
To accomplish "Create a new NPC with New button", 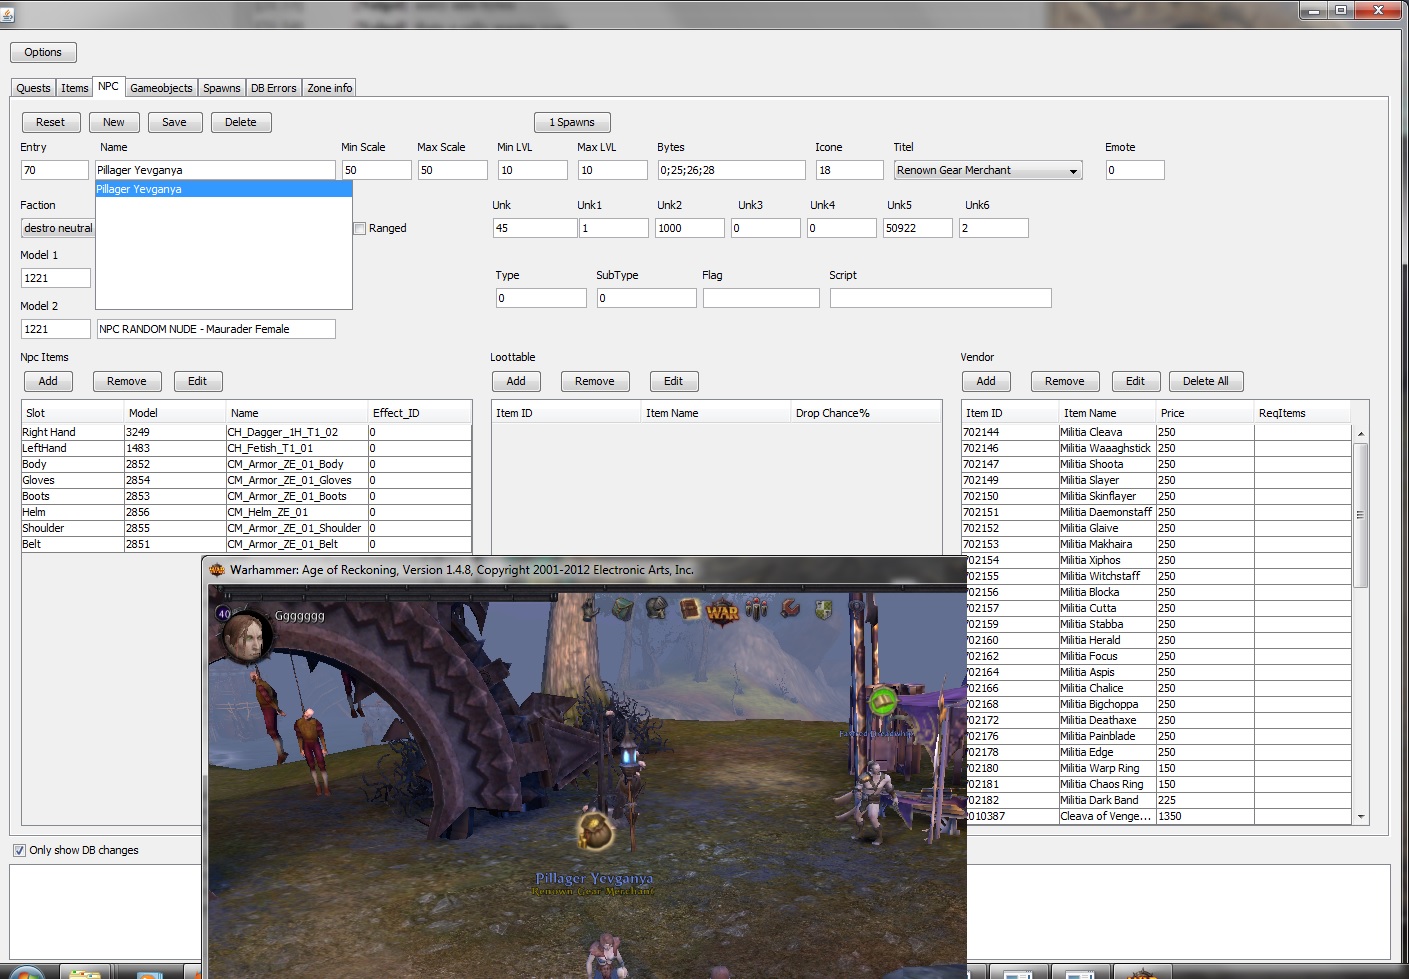I will coord(114,122).
